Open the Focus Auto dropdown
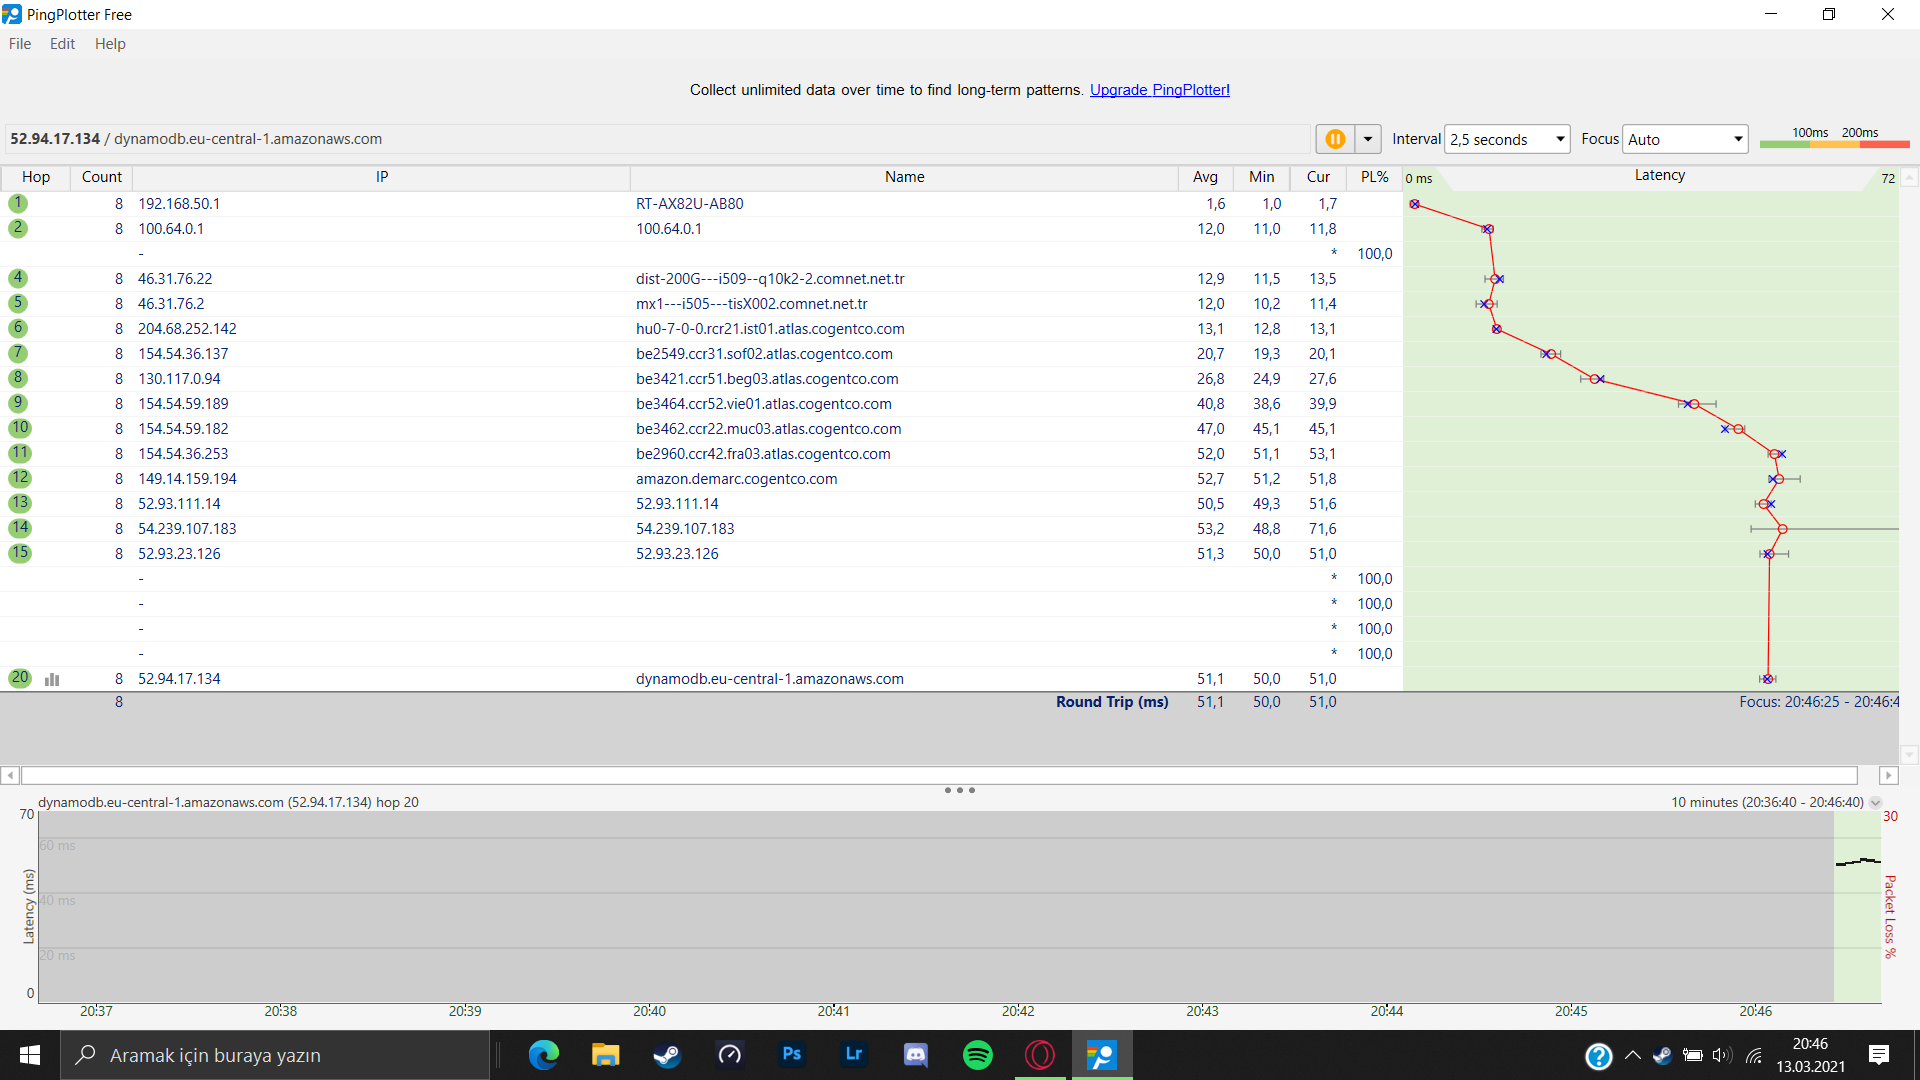The width and height of the screenshot is (1920, 1080). (x=1685, y=139)
